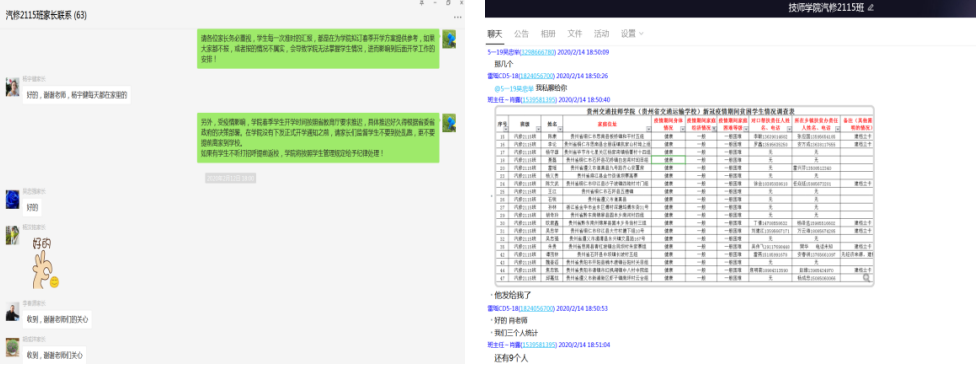
Task: Open the 公告 tab
Action: tap(521, 34)
